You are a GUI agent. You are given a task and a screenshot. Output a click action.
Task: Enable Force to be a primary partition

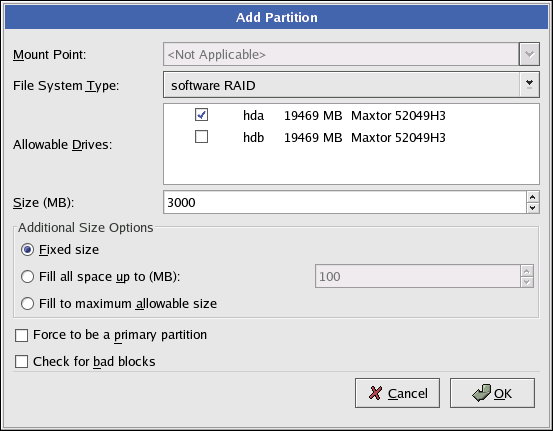(x=22, y=335)
